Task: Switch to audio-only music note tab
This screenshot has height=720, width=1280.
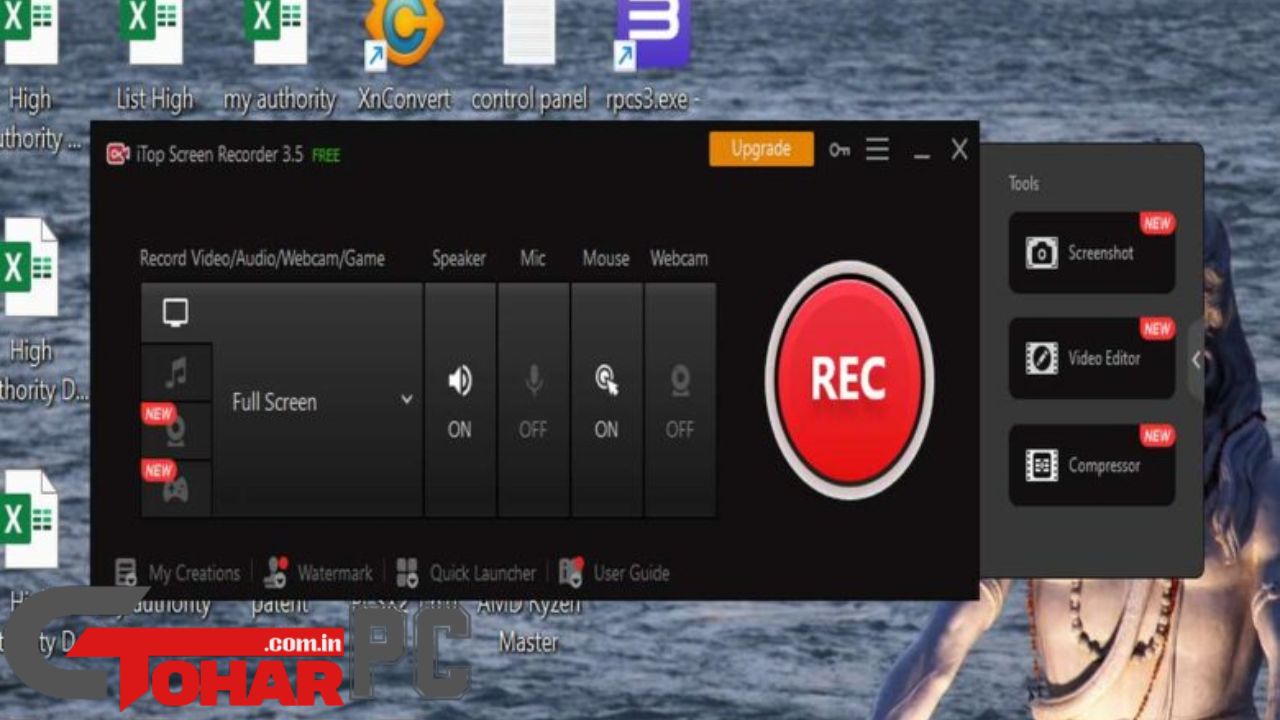Action: [x=176, y=373]
